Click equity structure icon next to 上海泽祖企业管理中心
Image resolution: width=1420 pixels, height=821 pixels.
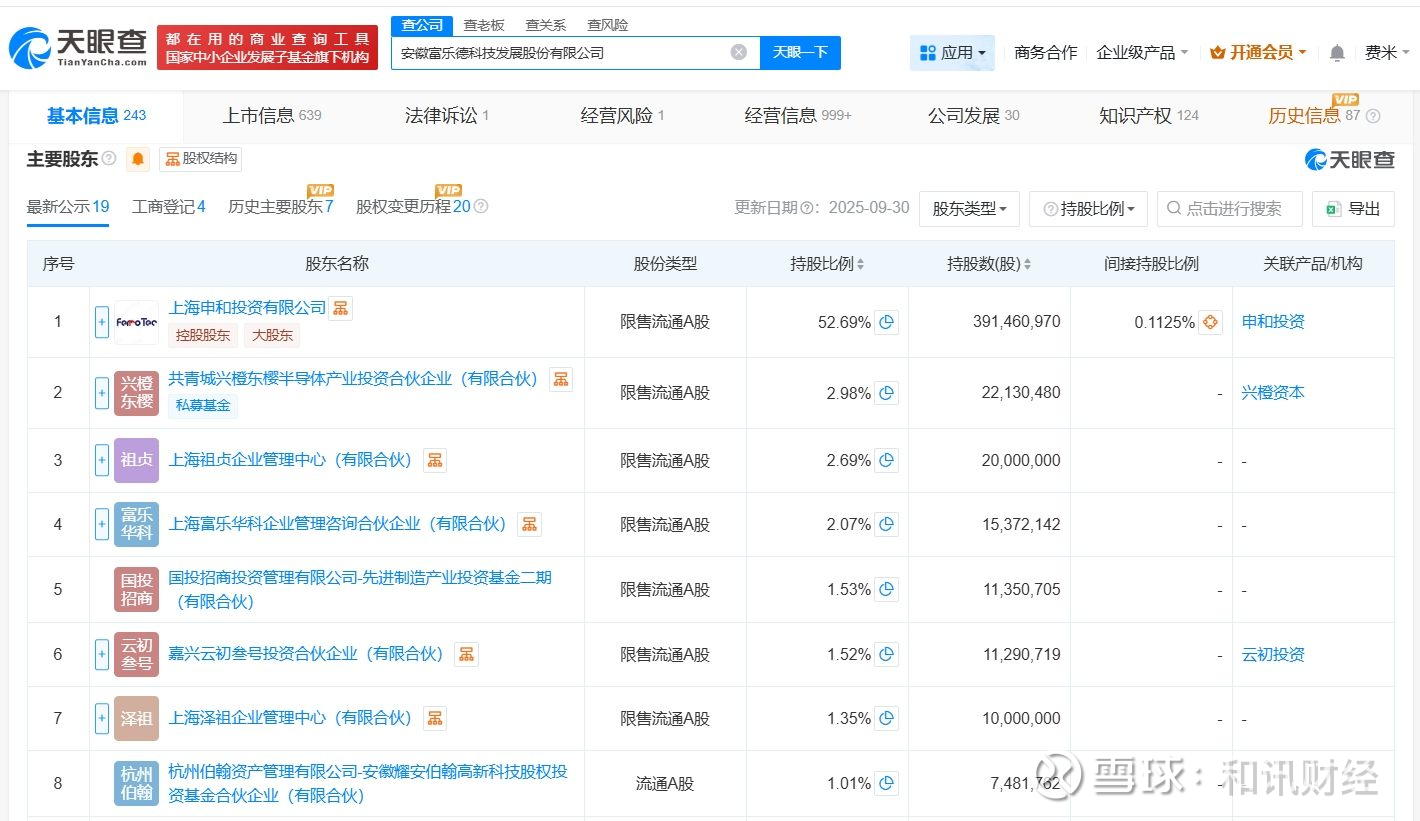pos(434,718)
